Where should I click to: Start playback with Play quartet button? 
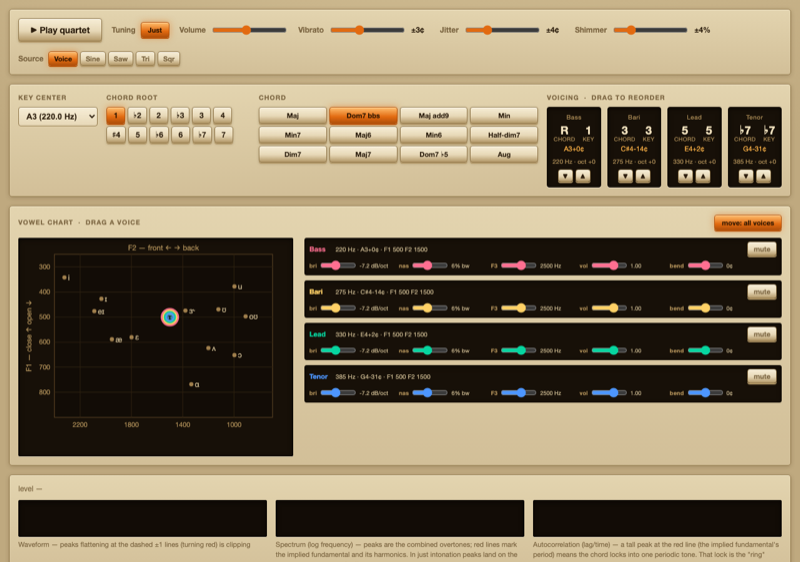(x=60, y=30)
